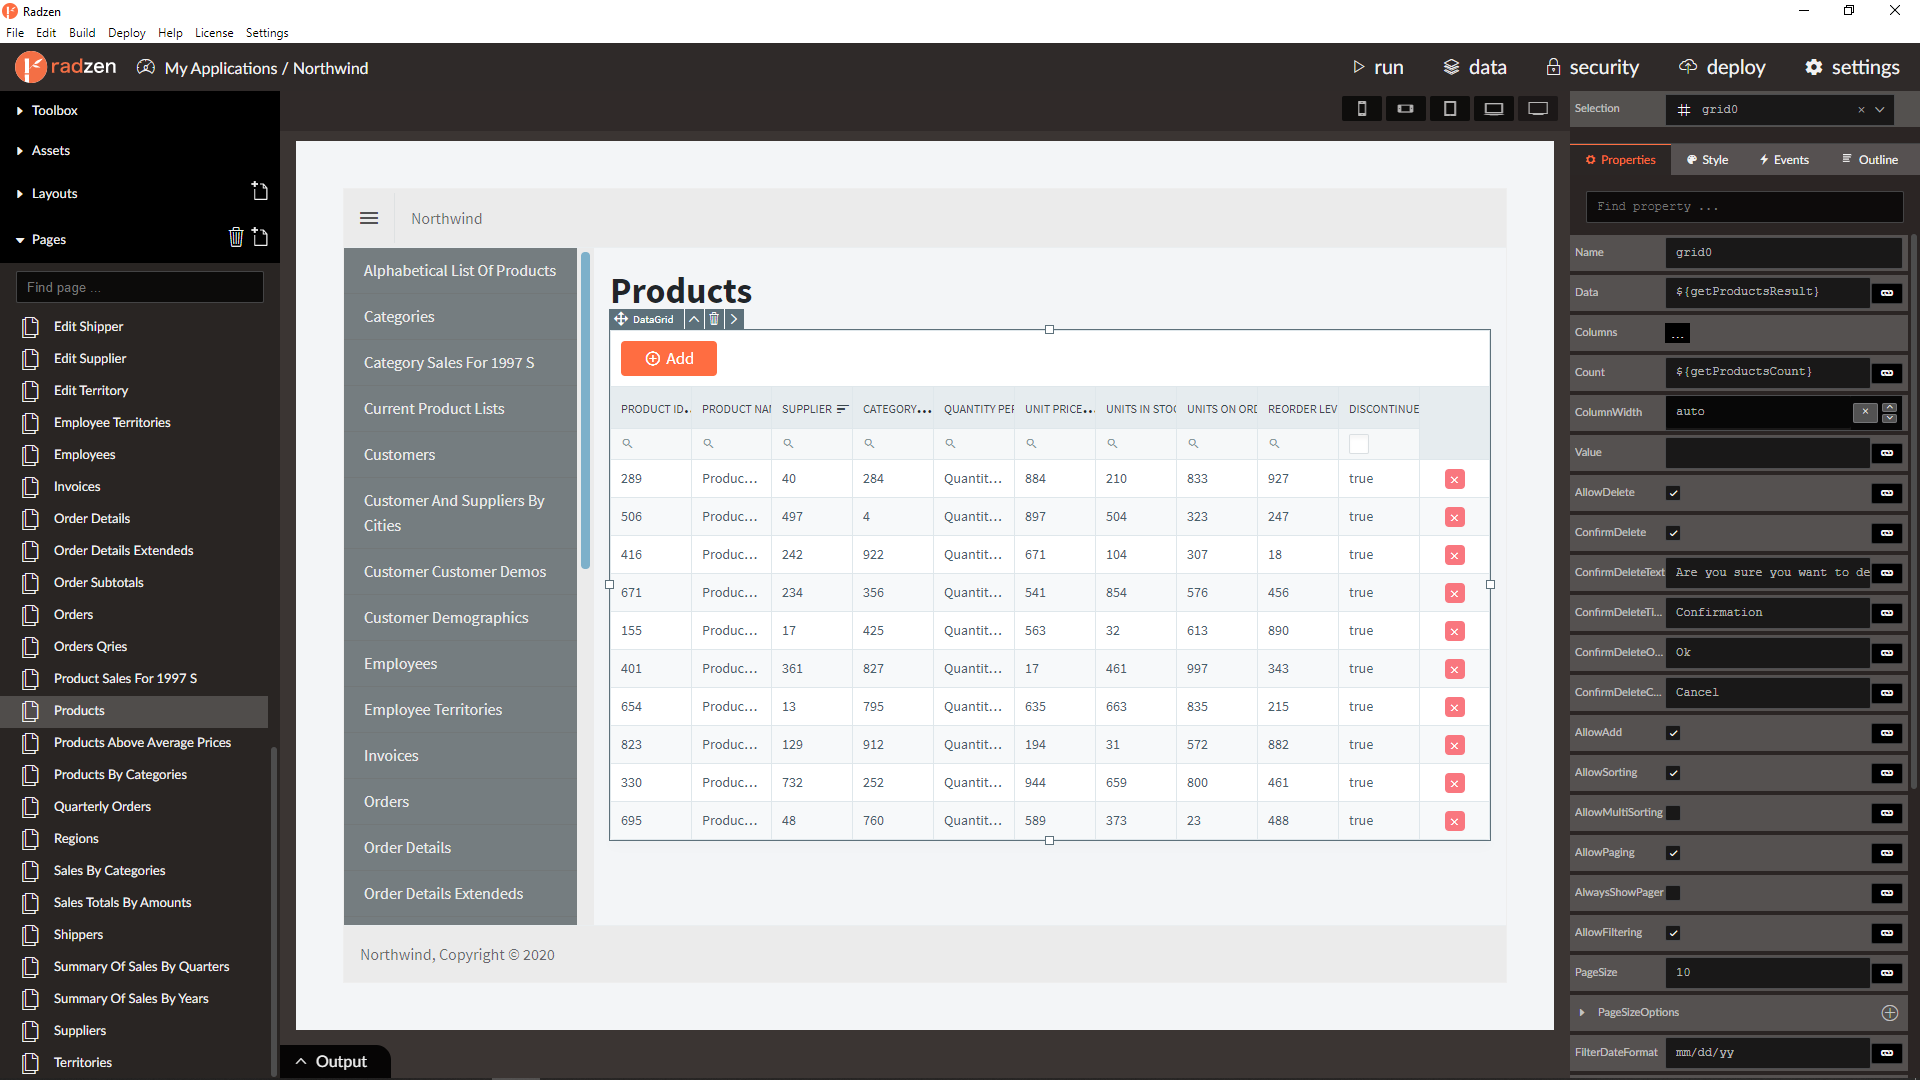Open the Output panel
Viewport: 1920px width, 1080px height.
point(332,1061)
